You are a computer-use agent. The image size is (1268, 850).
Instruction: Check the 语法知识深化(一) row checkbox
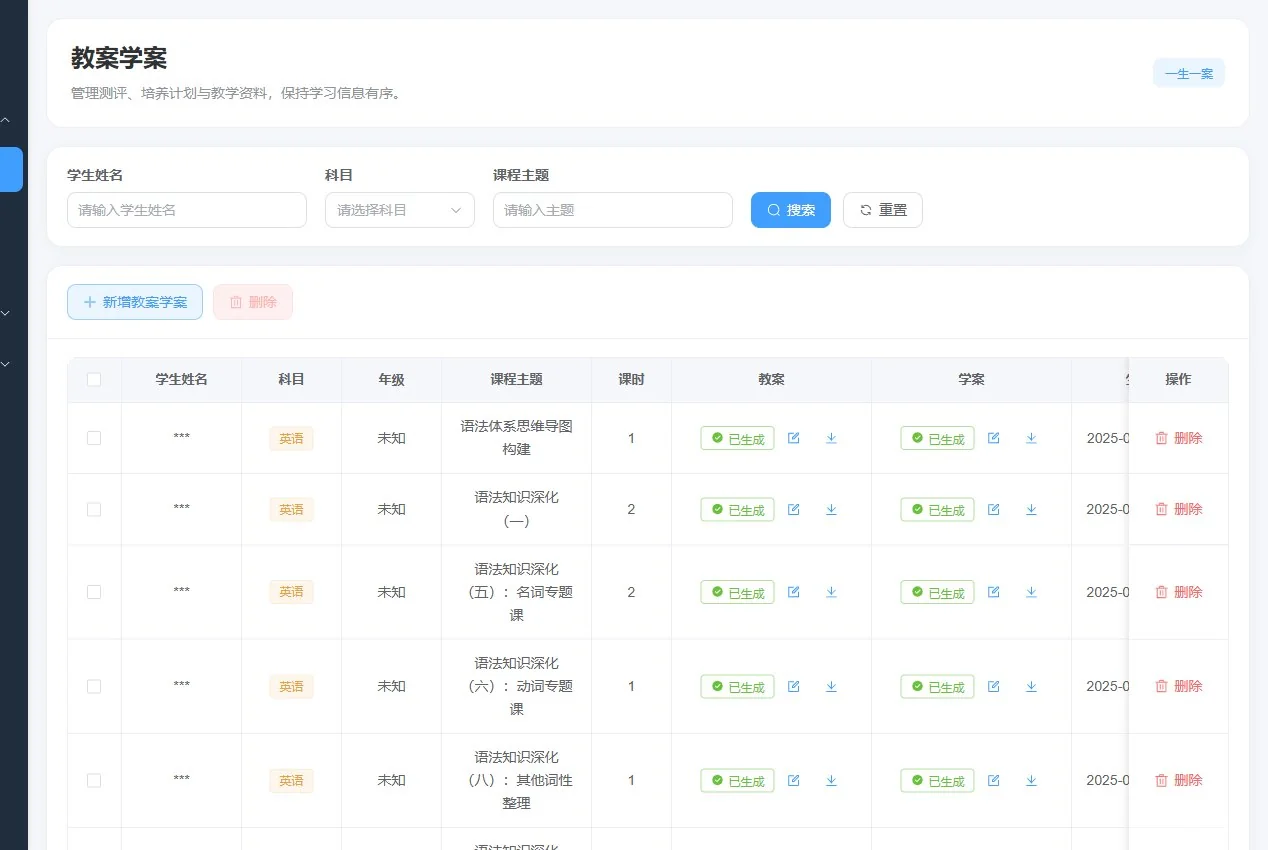pyautogui.click(x=94, y=509)
